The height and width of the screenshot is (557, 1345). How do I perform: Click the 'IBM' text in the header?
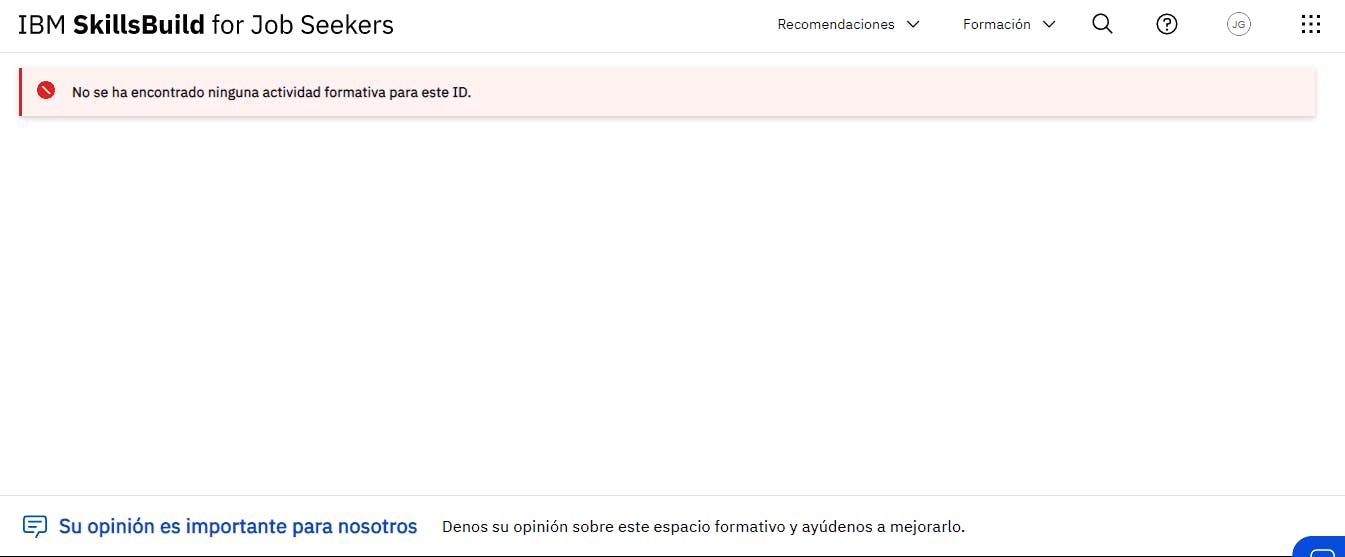42,25
